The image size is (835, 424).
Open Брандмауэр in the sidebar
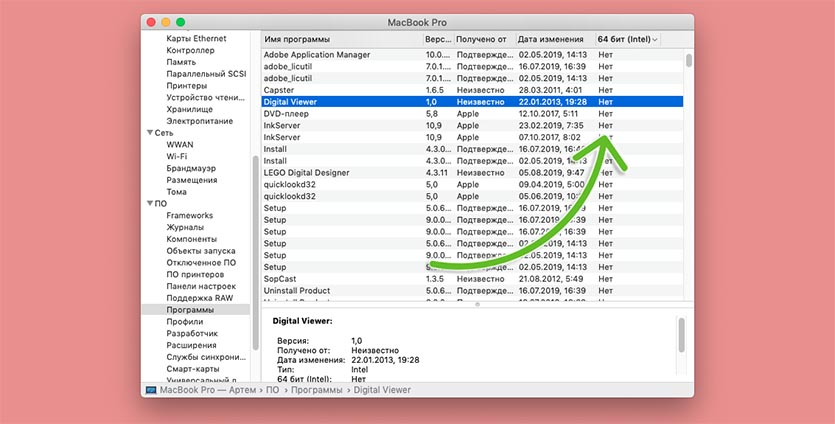pyautogui.click(x=191, y=168)
